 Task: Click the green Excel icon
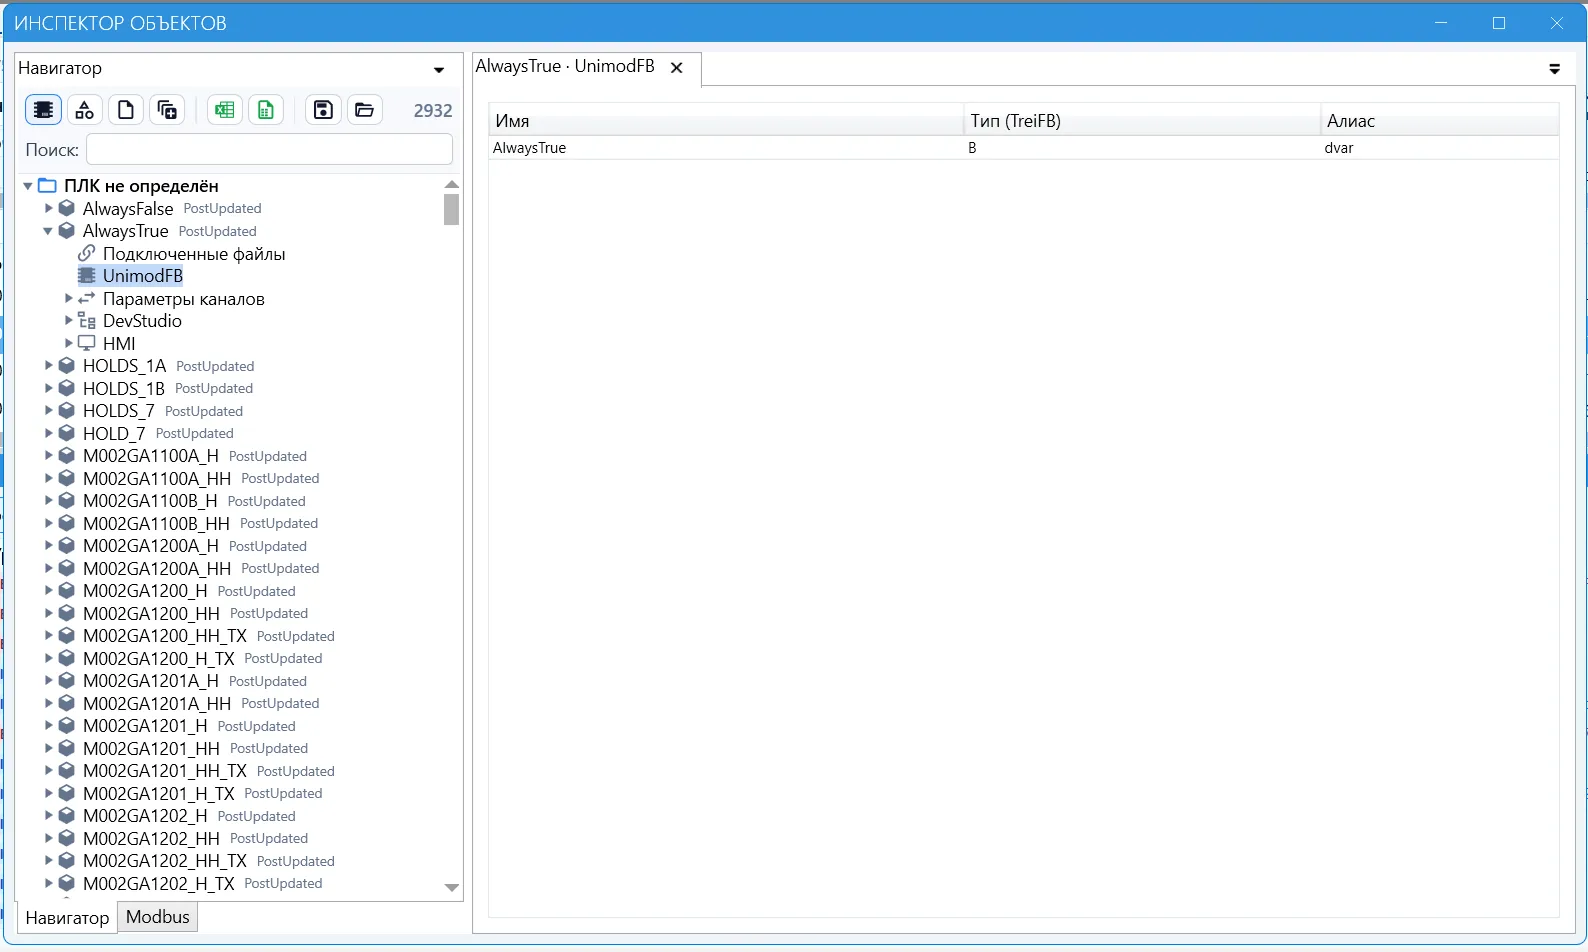[x=225, y=110]
